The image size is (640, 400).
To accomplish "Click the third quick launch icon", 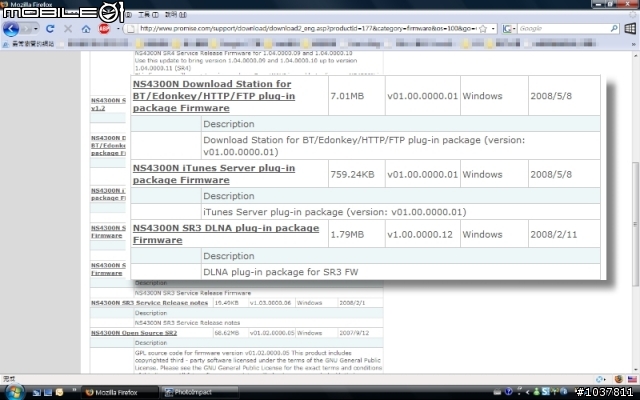I will (x=60, y=393).
